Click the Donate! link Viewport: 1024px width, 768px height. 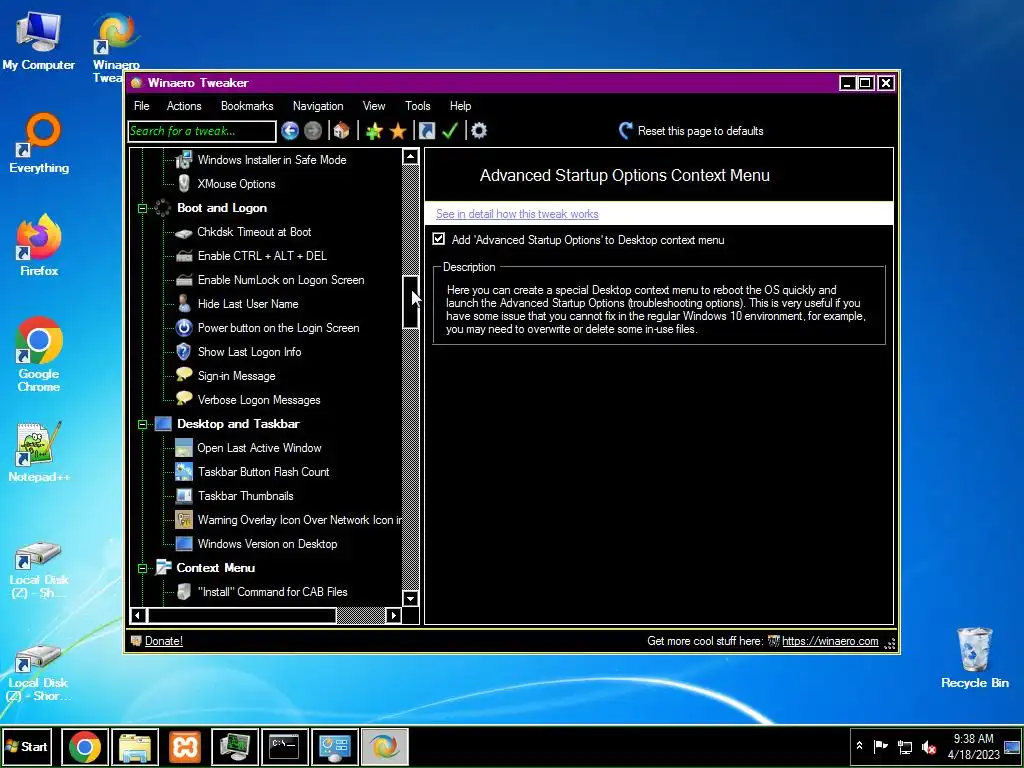click(x=164, y=641)
